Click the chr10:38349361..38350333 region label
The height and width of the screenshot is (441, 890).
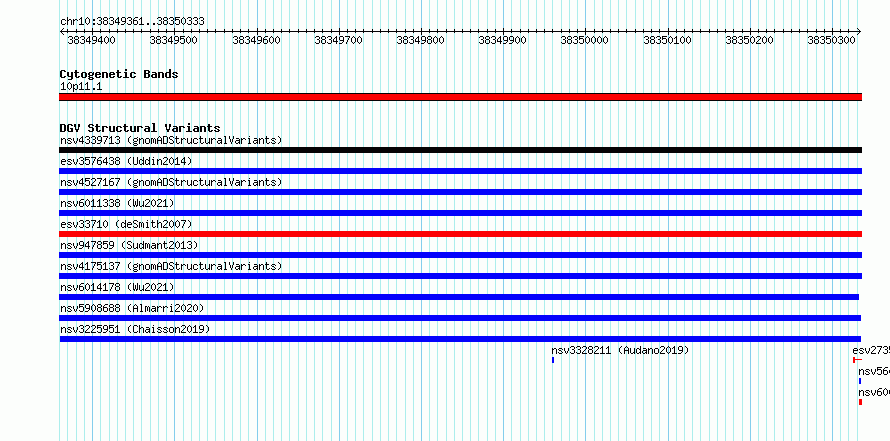[x=132, y=21]
